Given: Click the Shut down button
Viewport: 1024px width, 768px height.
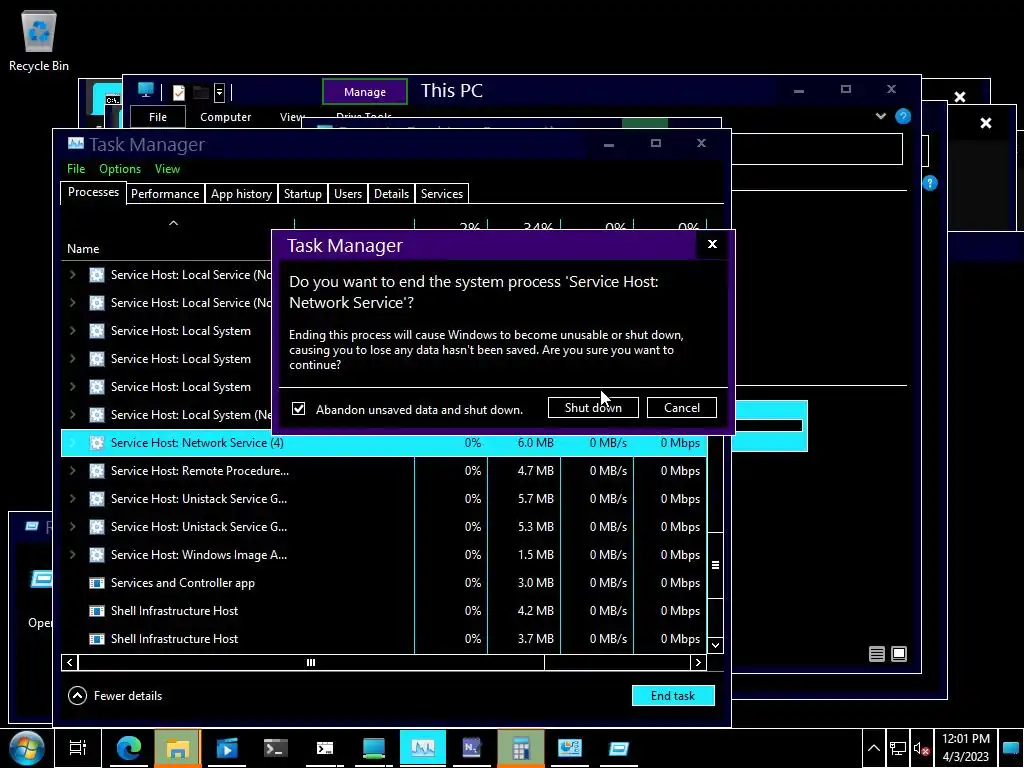Looking at the screenshot, I should point(593,408).
